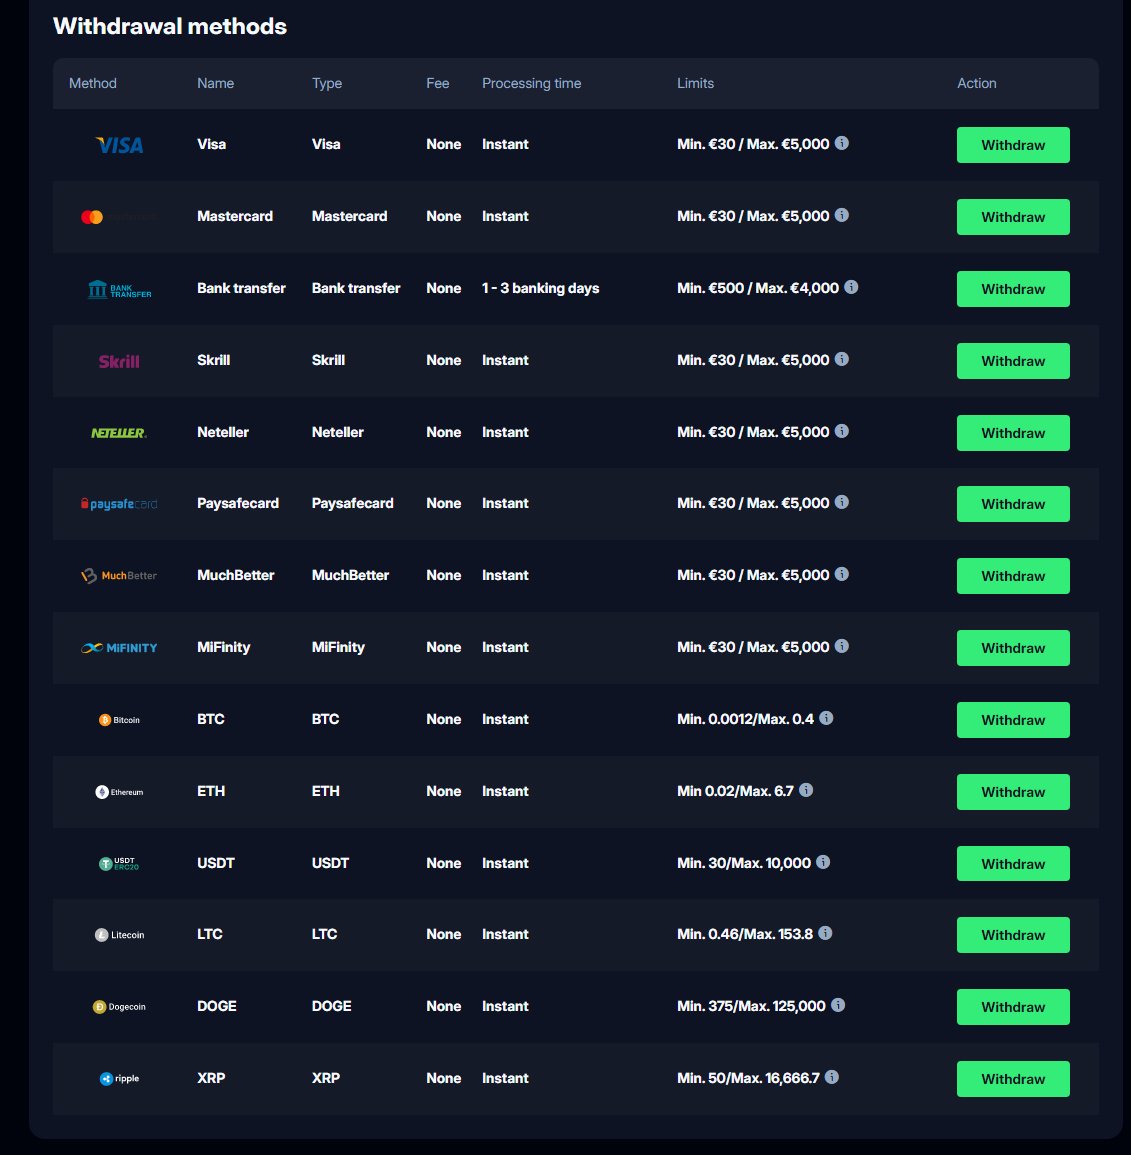Select Withdraw for Litecoin
The width and height of the screenshot is (1131, 1155).
(1012, 935)
